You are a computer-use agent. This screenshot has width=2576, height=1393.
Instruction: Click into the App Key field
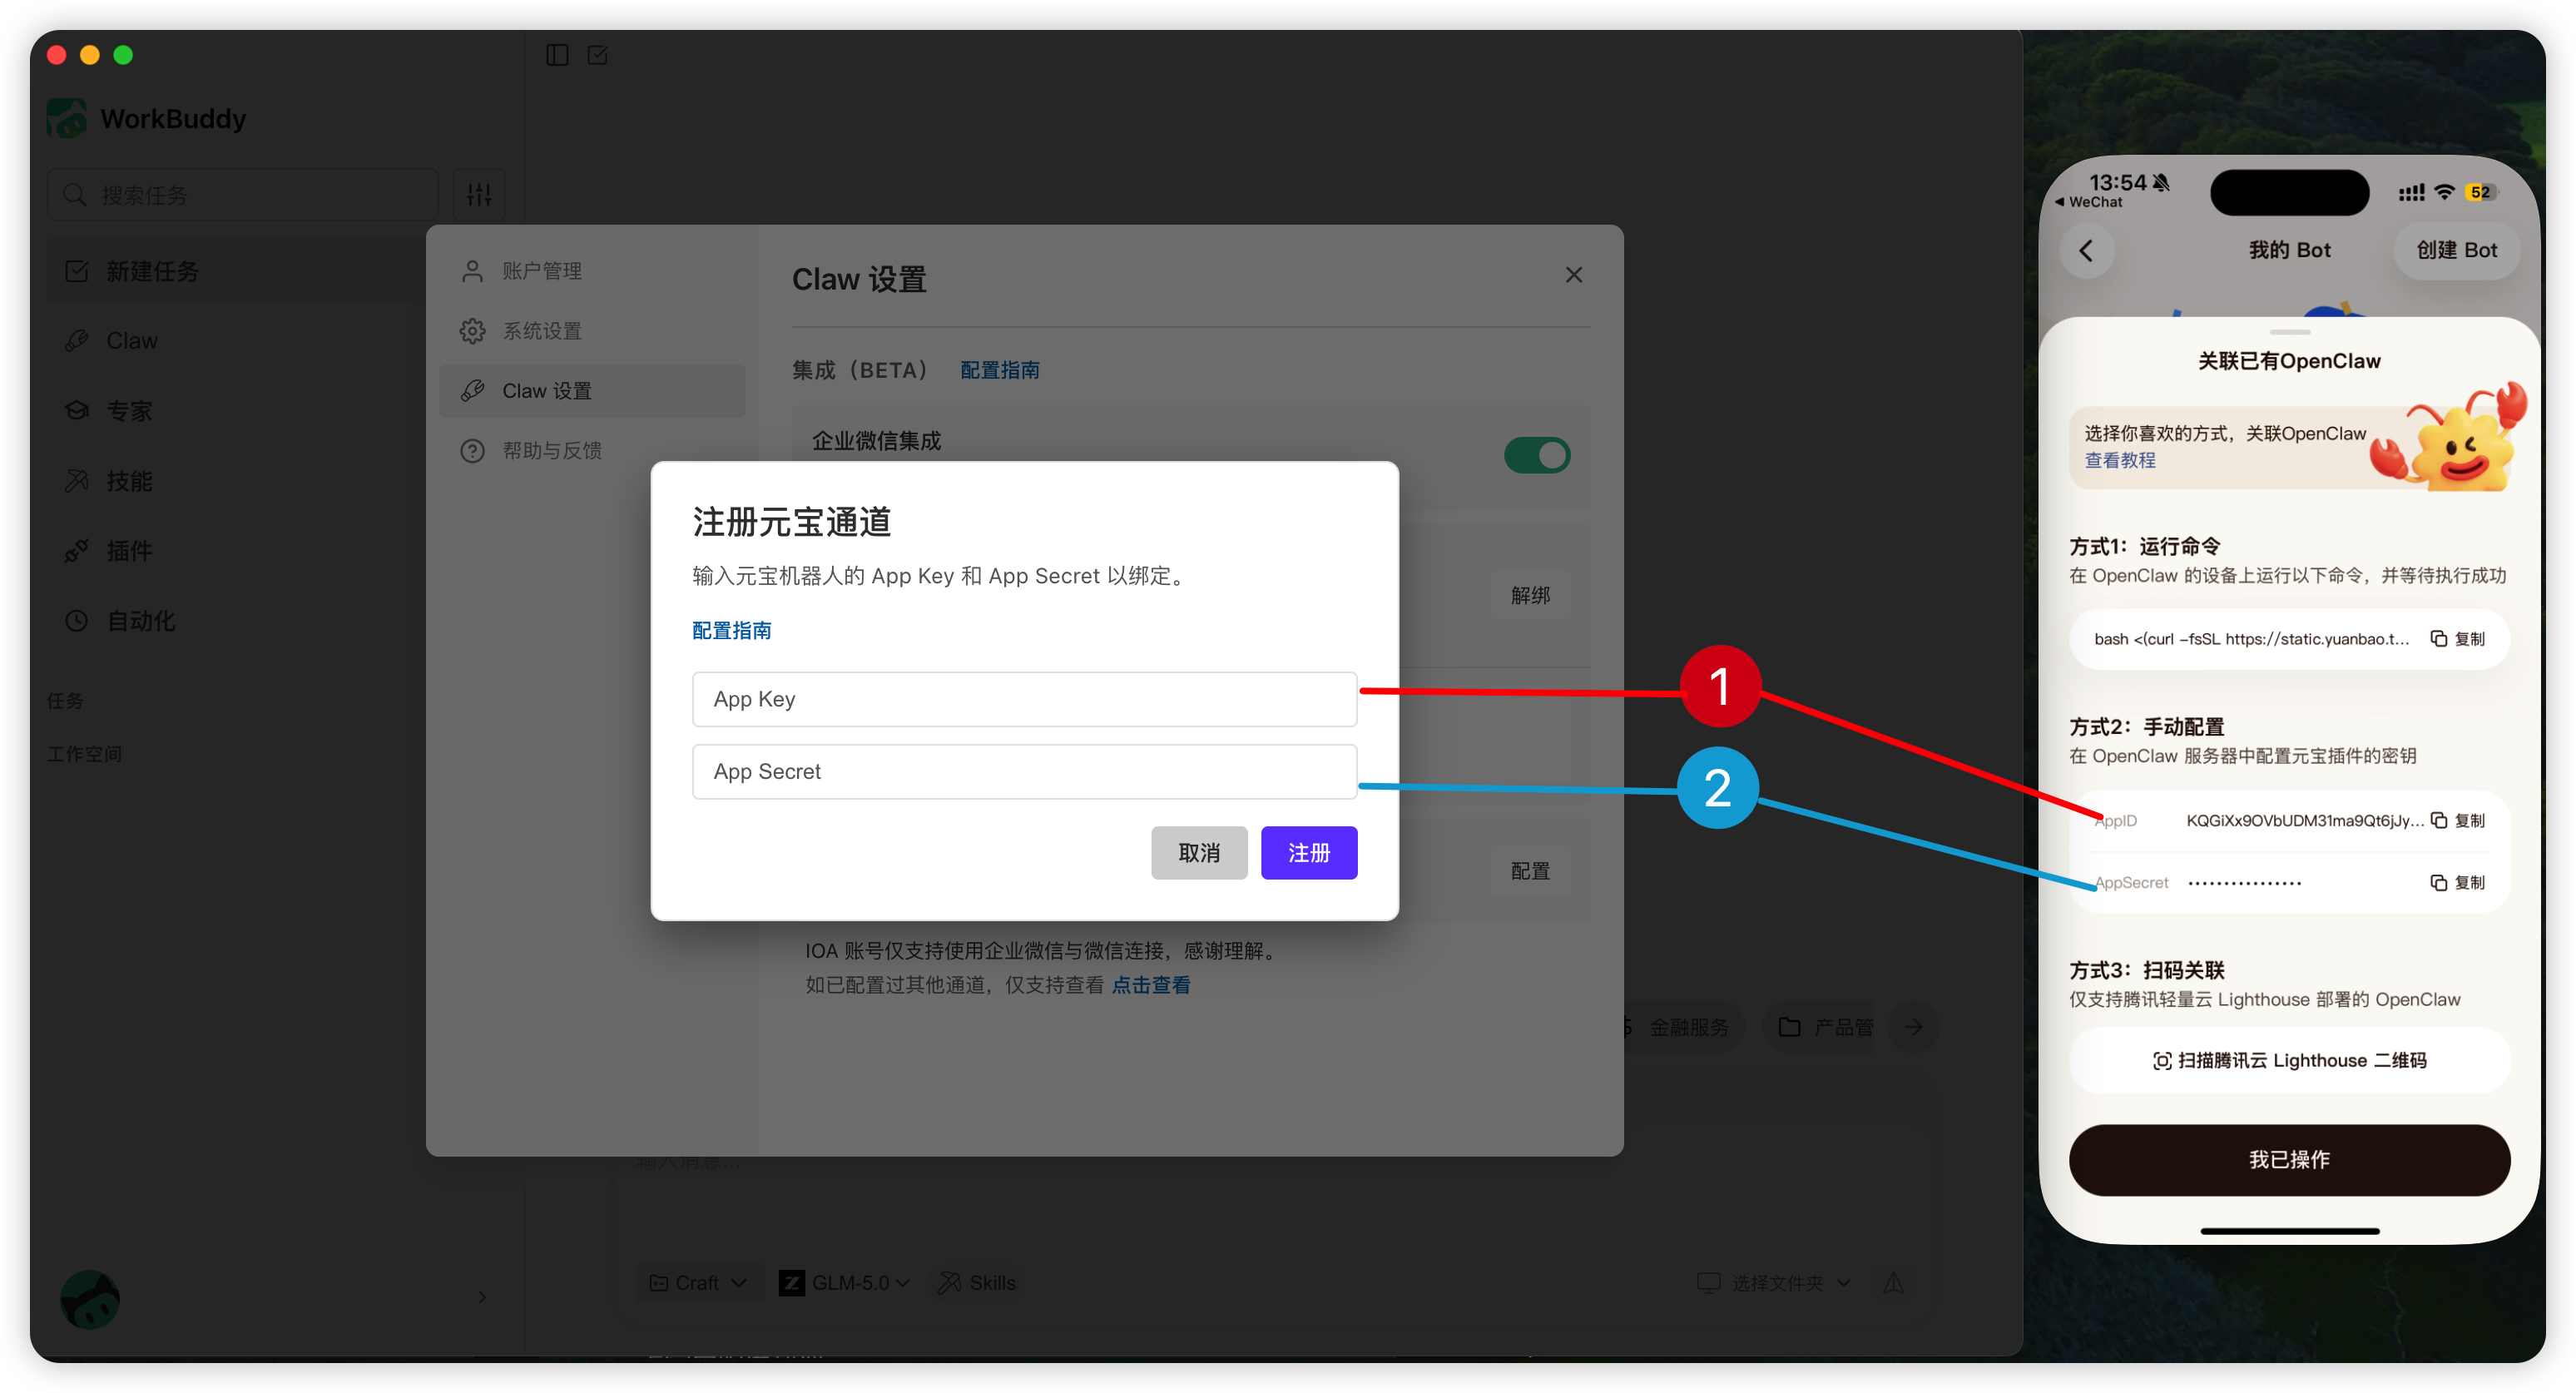point(1024,699)
